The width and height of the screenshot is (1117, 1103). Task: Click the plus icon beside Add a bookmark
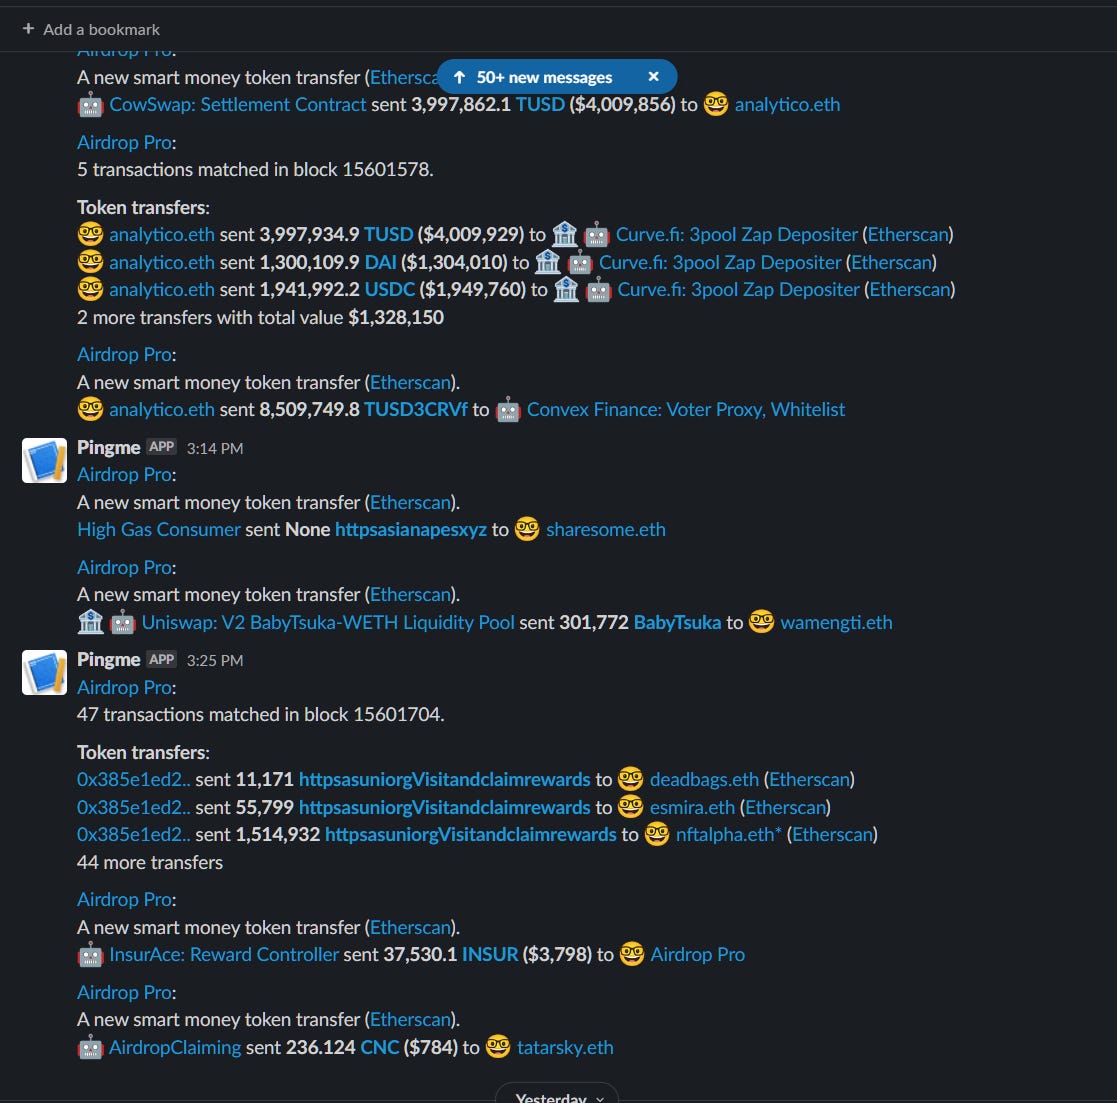point(28,29)
